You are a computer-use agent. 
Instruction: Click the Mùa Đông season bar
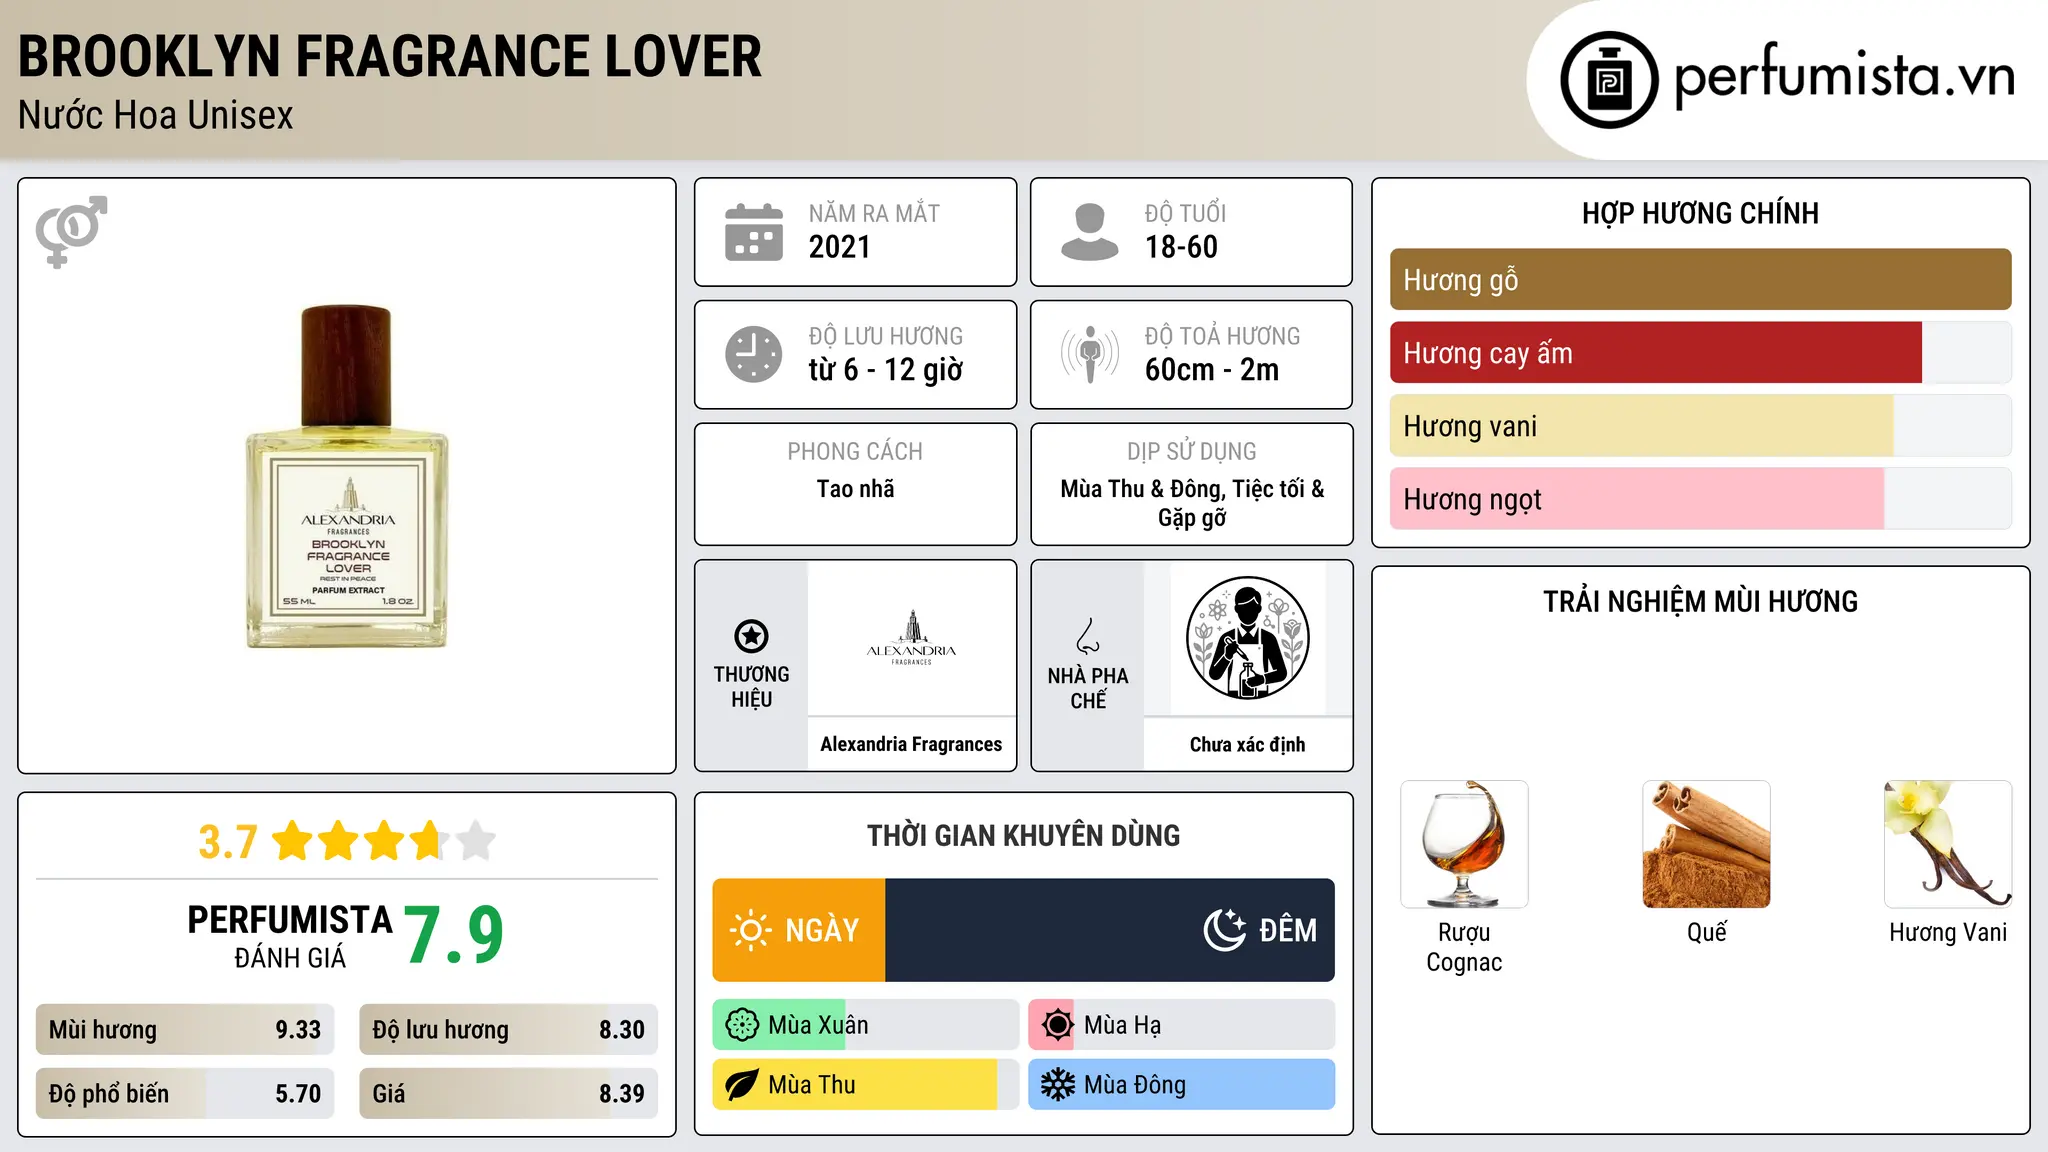[x=1182, y=1085]
